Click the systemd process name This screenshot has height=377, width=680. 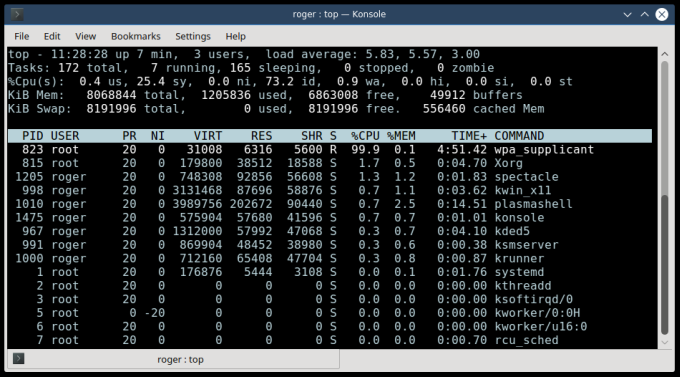click(520, 272)
